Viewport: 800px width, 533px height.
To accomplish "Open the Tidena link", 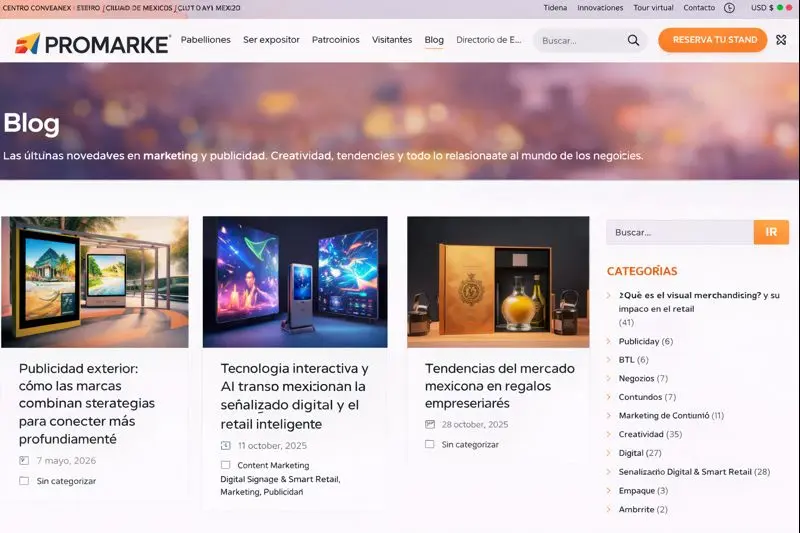I will pos(555,8).
